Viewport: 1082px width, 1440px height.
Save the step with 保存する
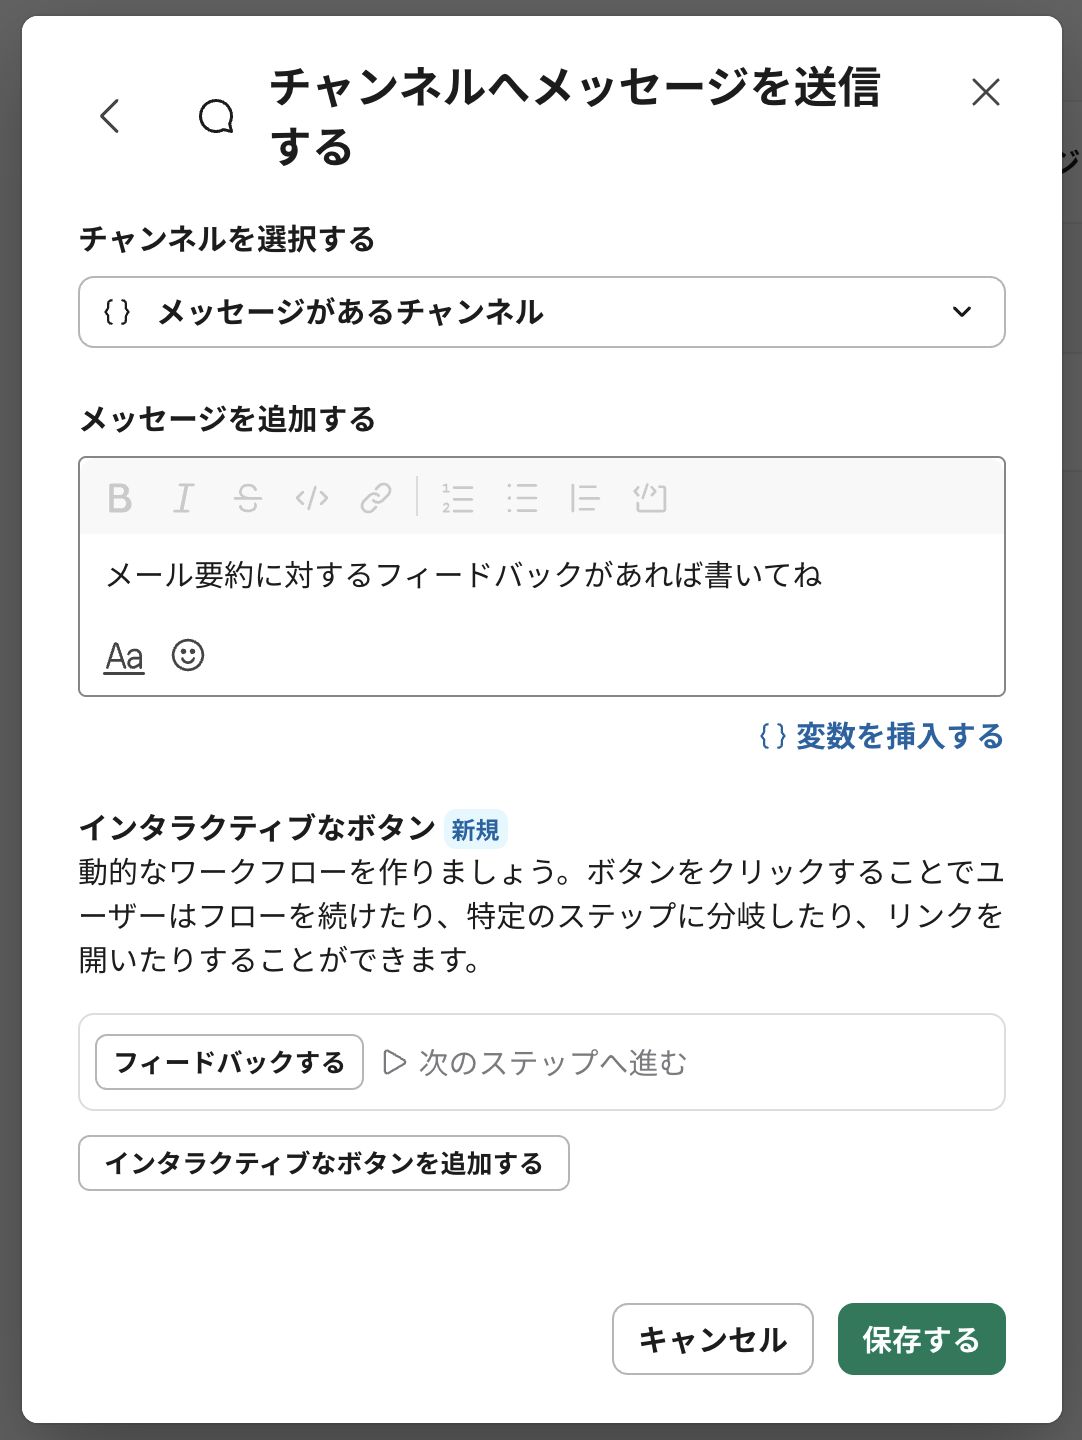click(921, 1339)
